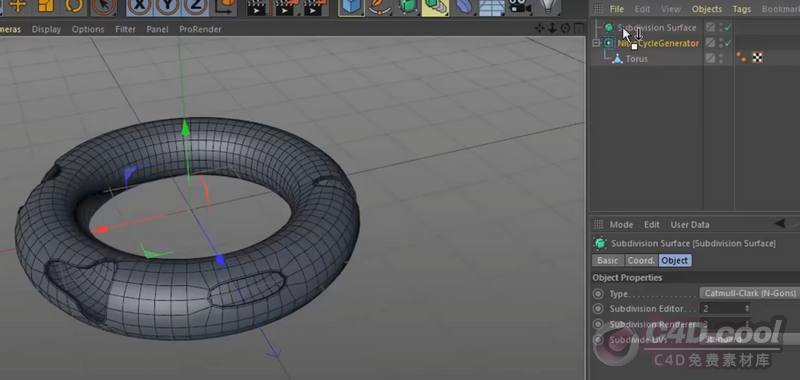Viewport: 800px width, 380px height.
Task: Select the Rotate tool icon
Action: coord(74,7)
